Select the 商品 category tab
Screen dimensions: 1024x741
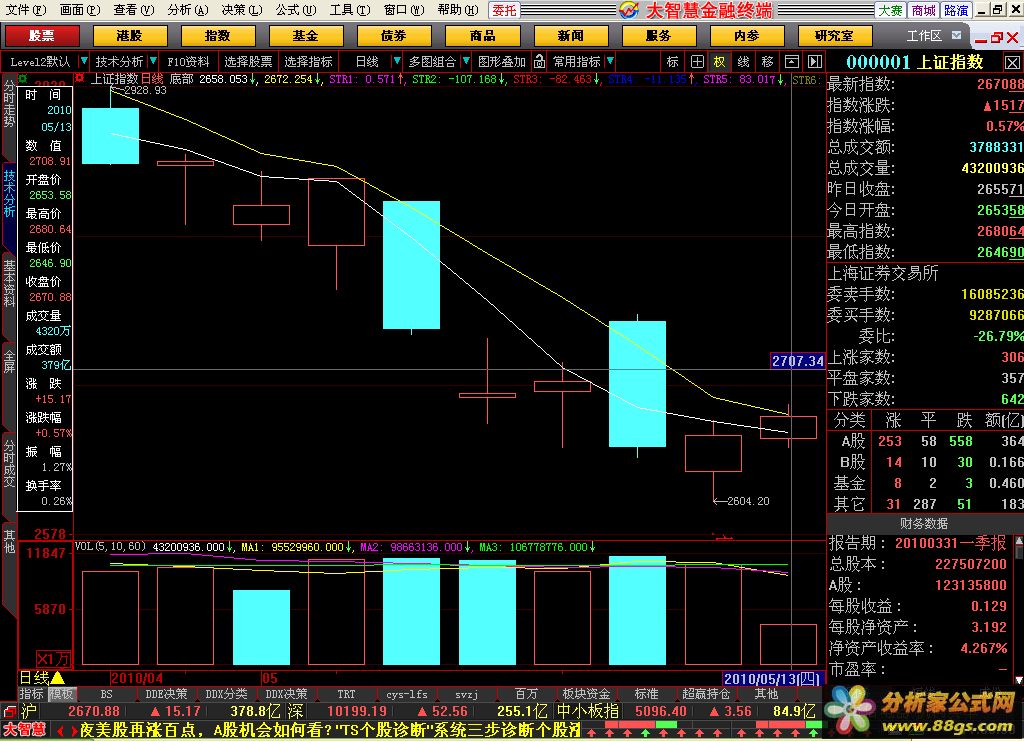482,35
